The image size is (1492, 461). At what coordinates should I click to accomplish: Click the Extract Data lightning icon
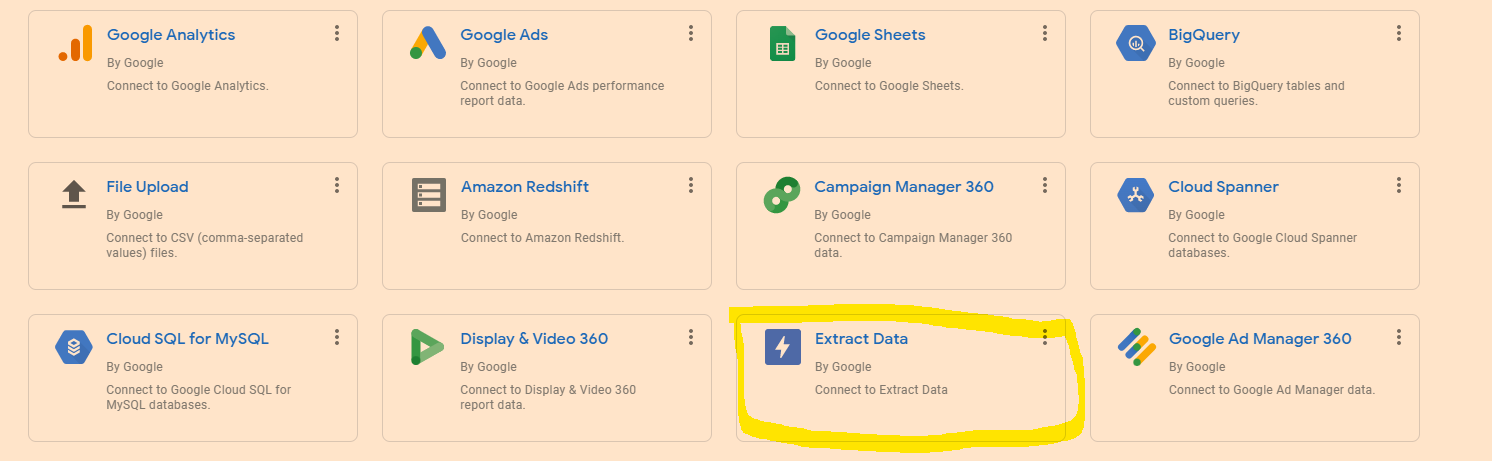[782, 347]
